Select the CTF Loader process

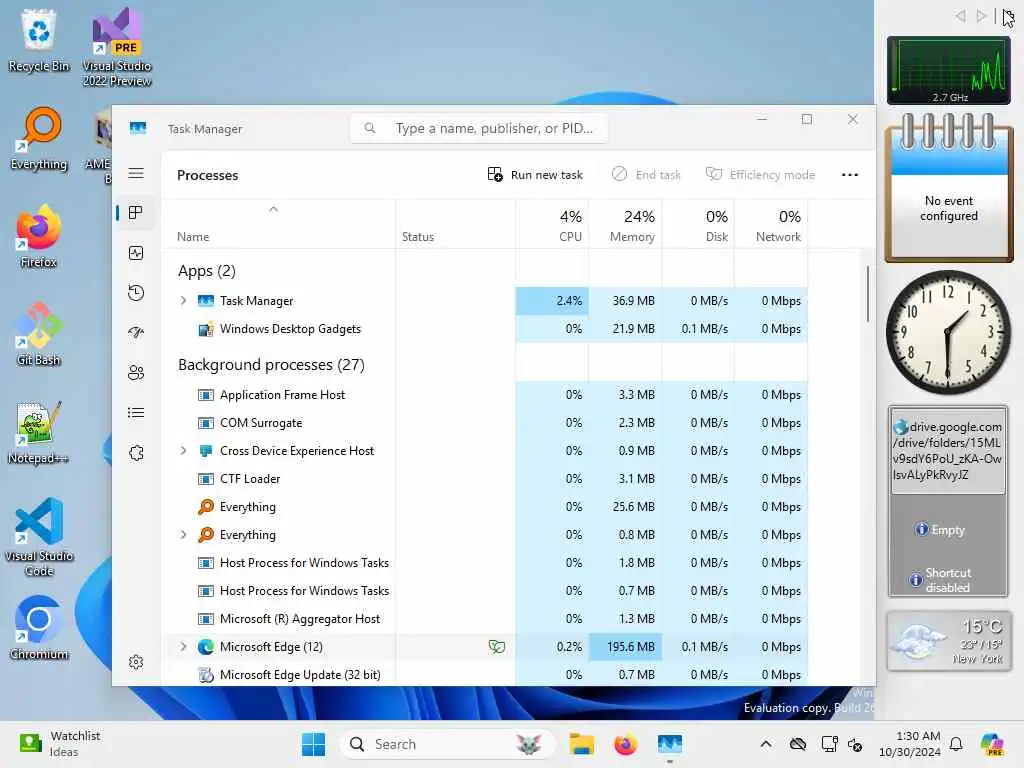pyautogui.click(x=484, y=479)
